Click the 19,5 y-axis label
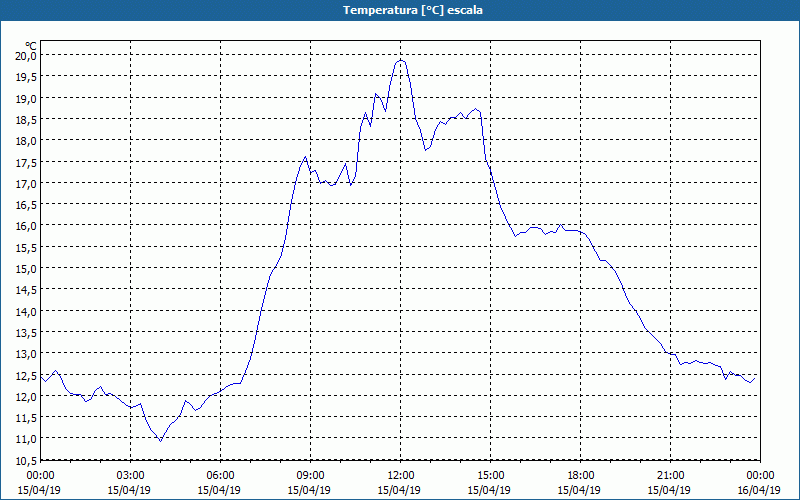Viewport: 800px width, 500px height. [27, 77]
